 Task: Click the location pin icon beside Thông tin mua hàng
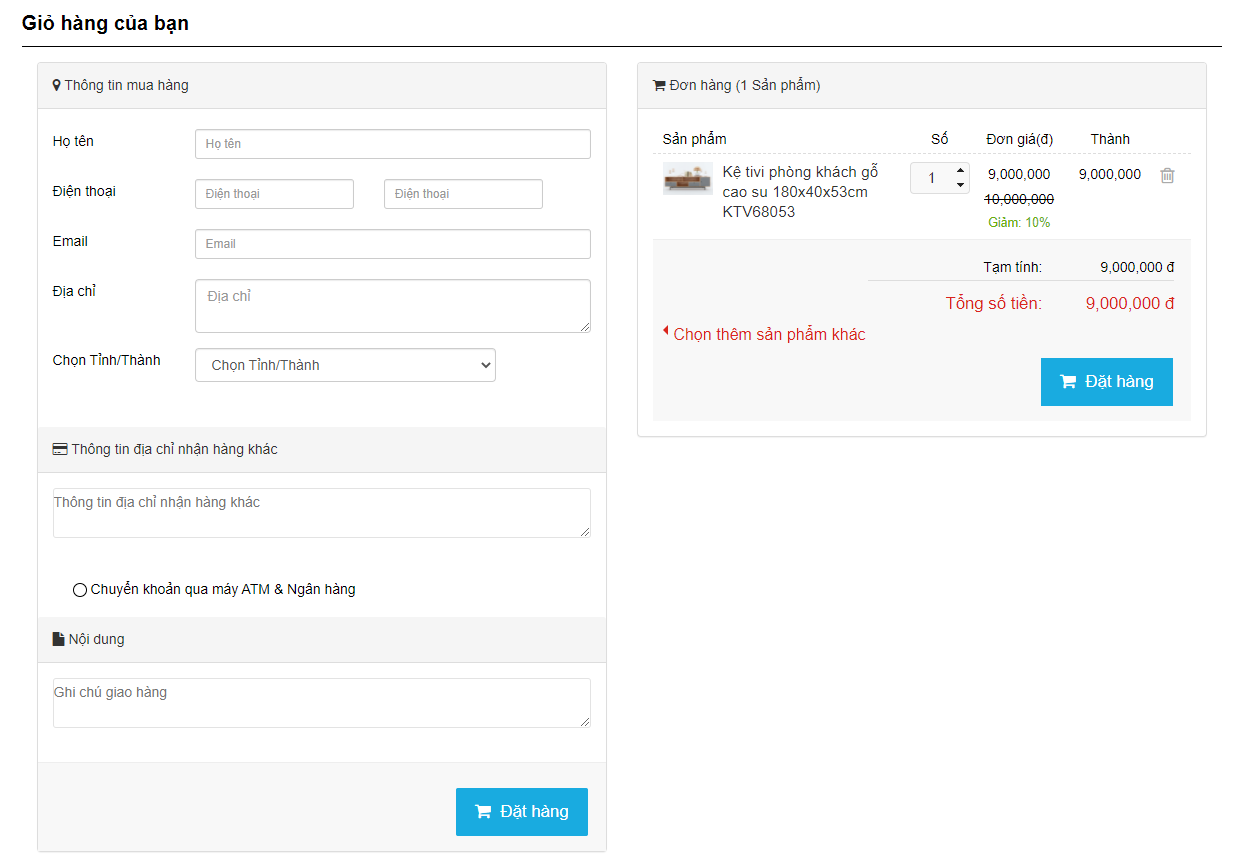pos(56,85)
